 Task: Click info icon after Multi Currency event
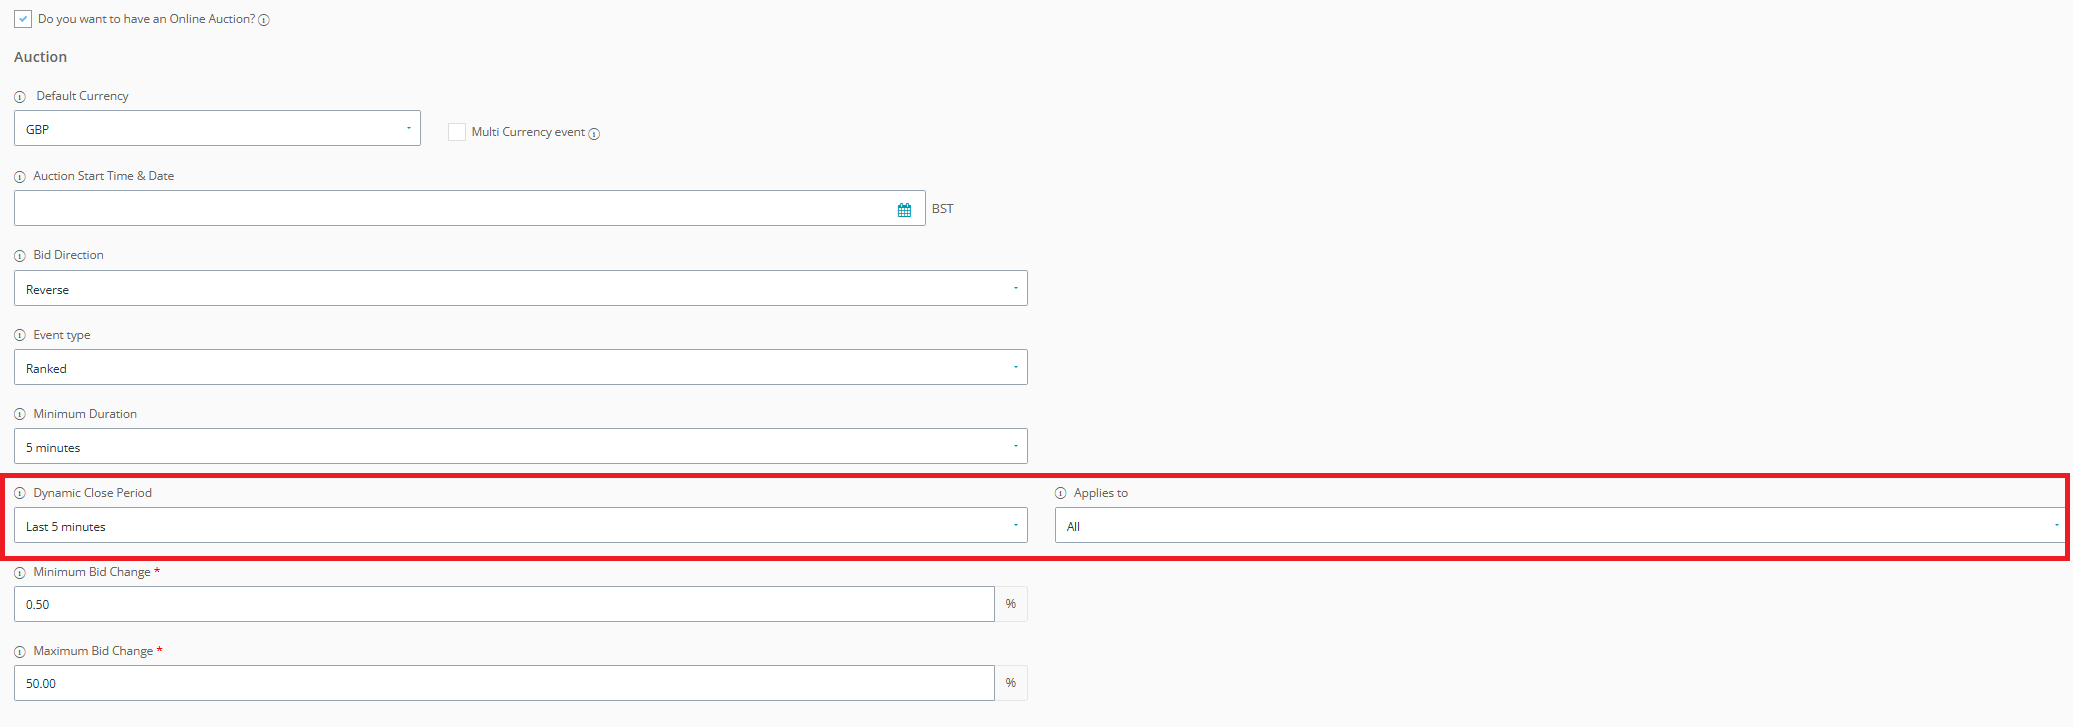594,134
